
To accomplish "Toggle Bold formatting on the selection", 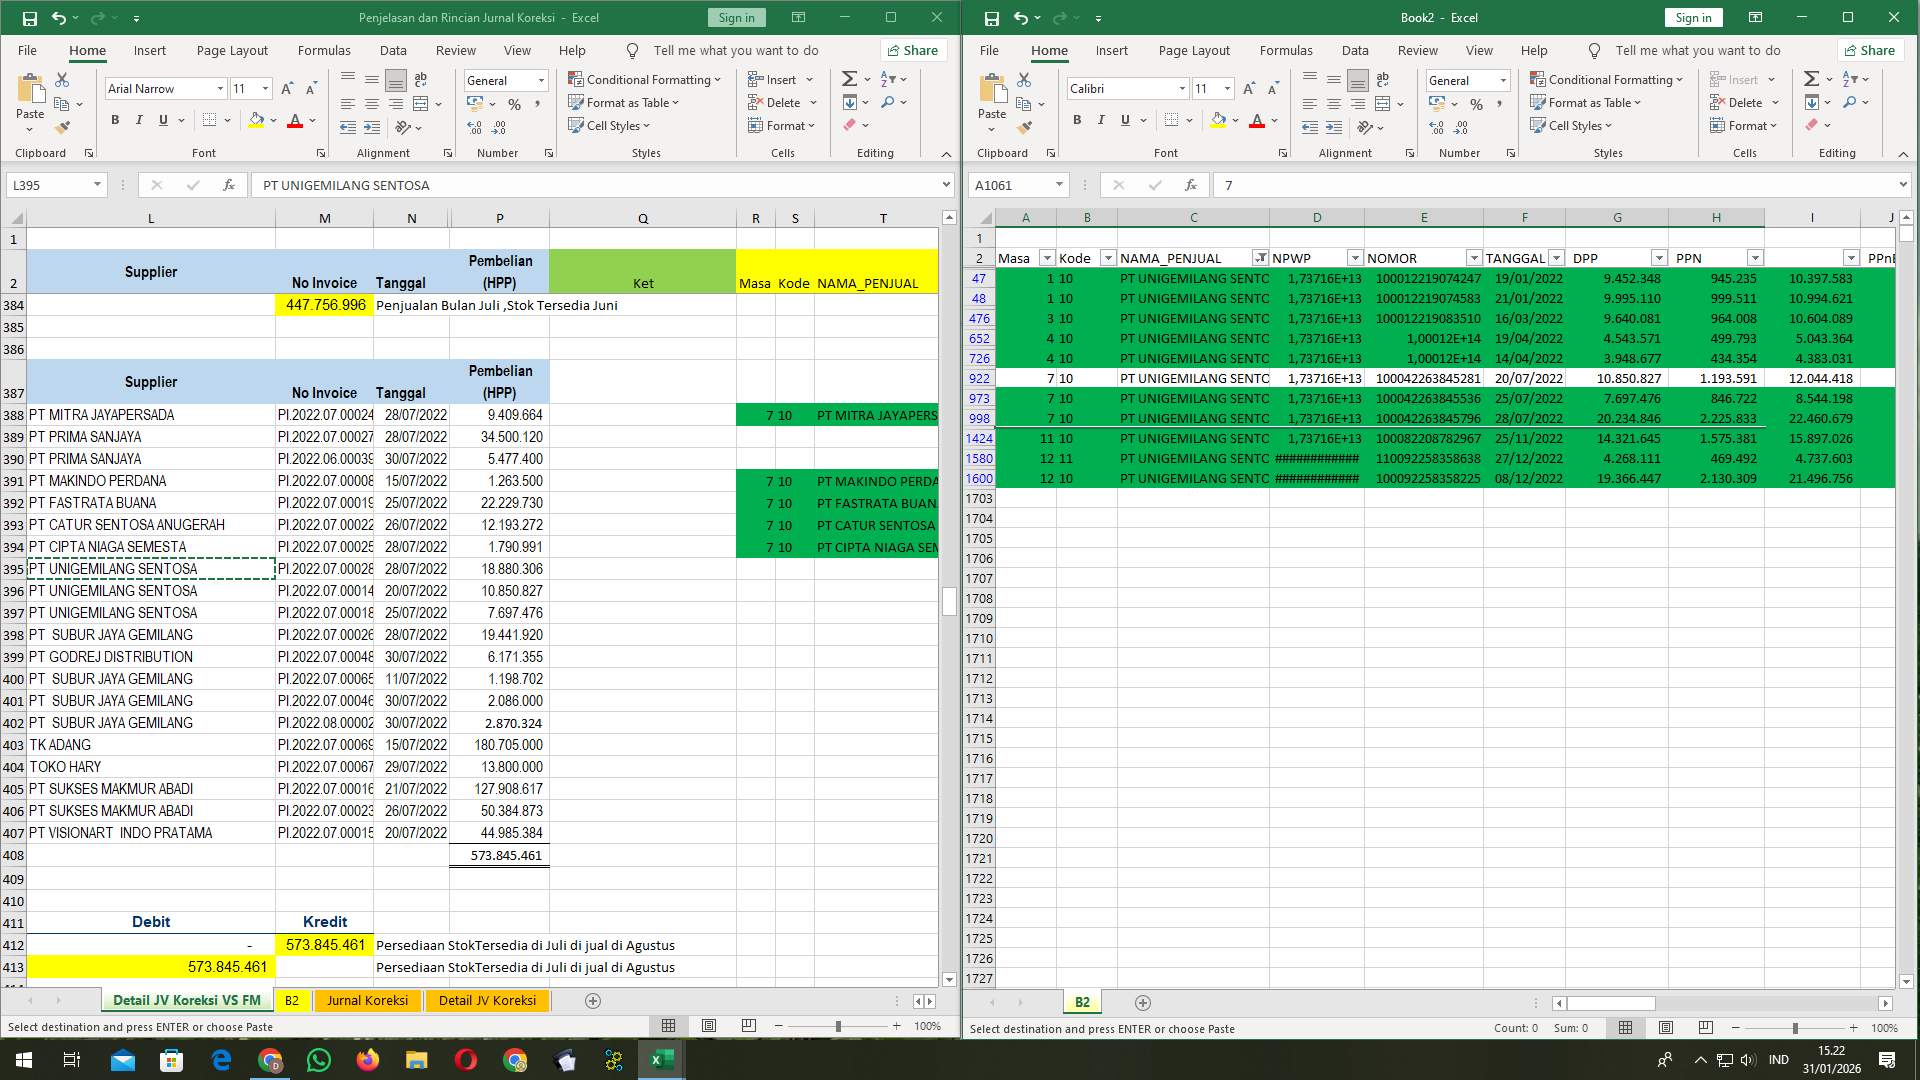I will 113,120.
